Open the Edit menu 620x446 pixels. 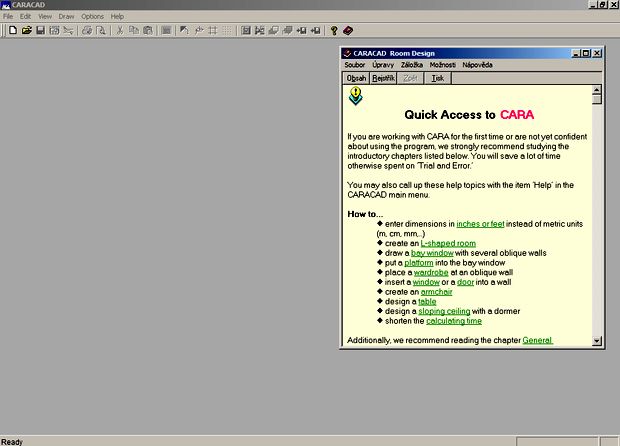[25, 16]
